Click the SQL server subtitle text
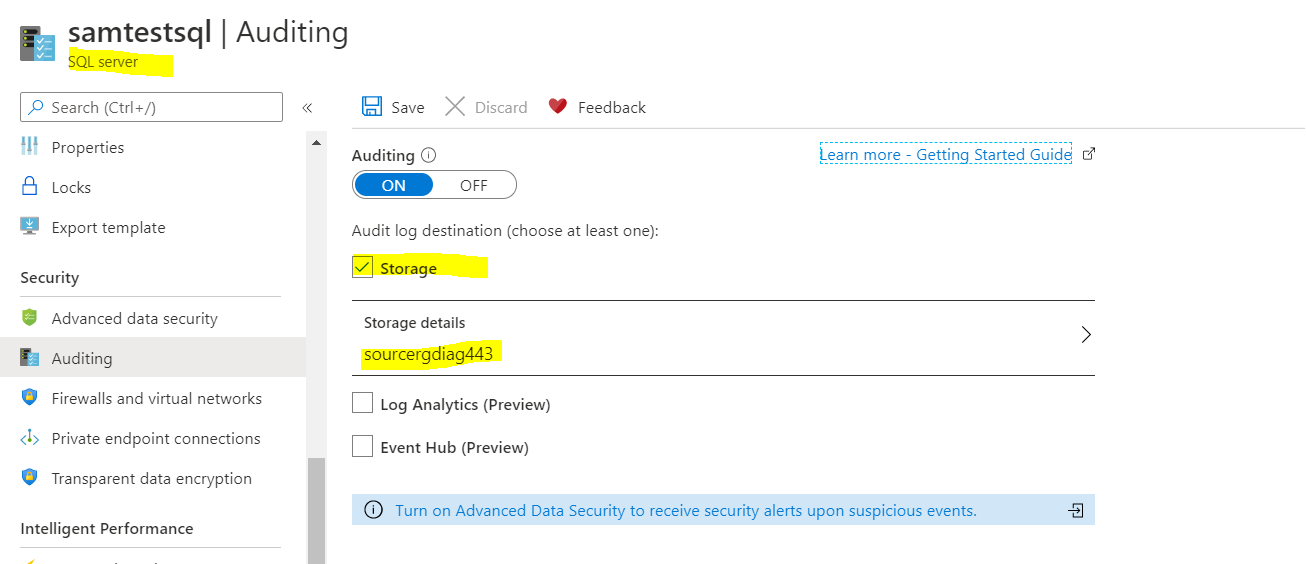Image resolution: width=1306 pixels, height=564 pixels. coord(103,62)
